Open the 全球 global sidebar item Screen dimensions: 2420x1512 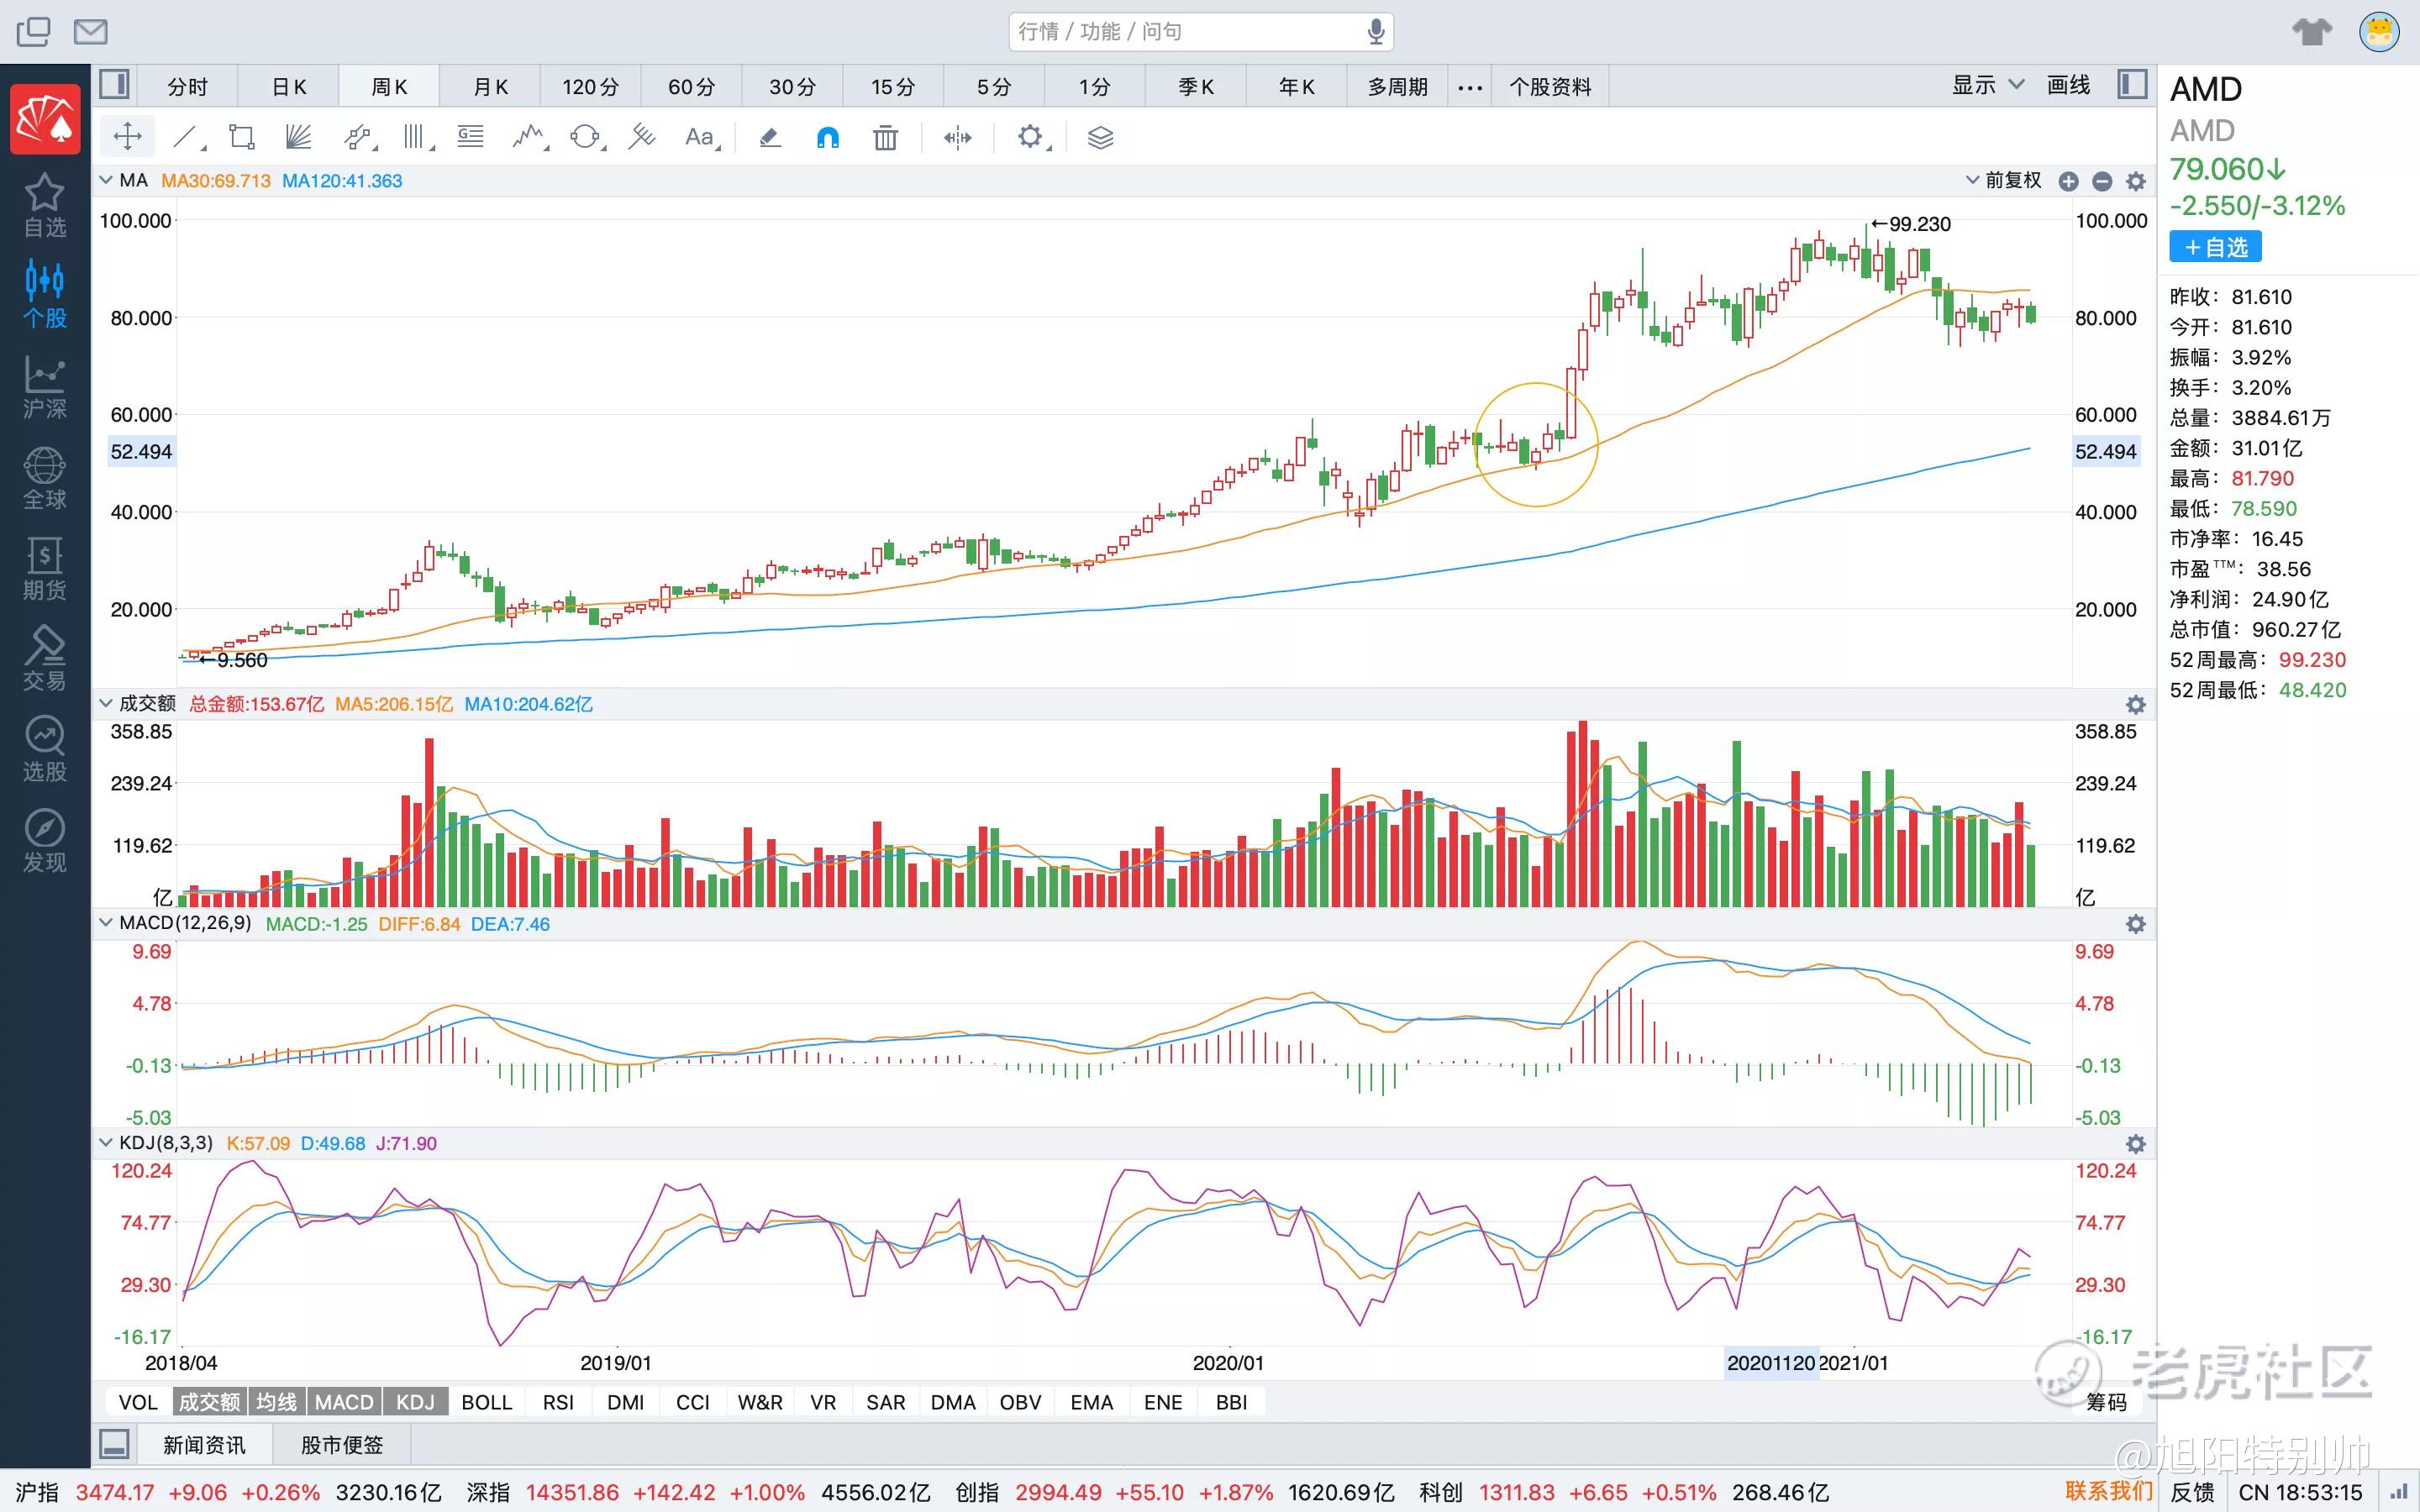pos(45,478)
